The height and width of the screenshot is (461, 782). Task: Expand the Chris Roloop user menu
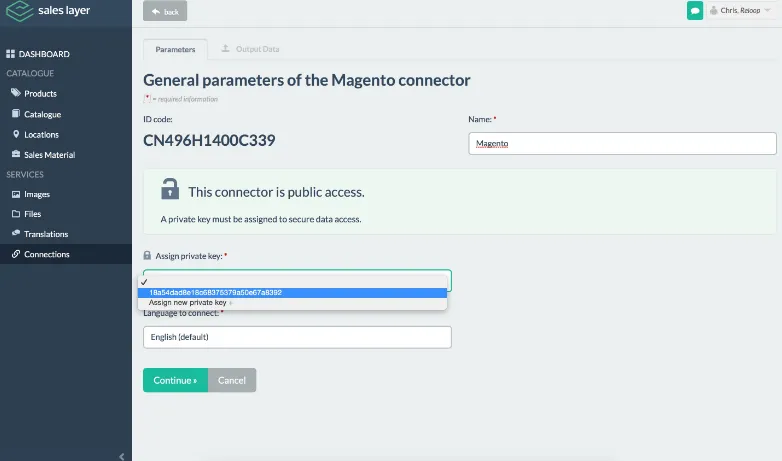(741, 10)
